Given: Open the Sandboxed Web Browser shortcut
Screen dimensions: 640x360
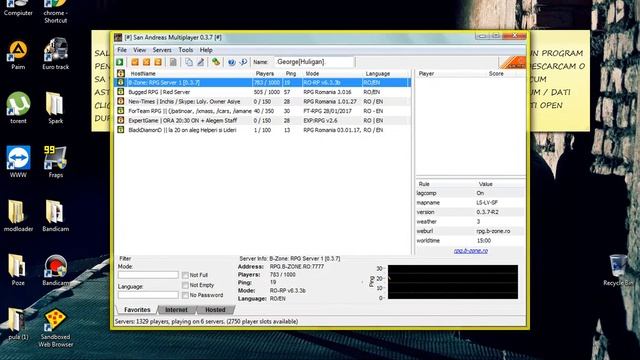Looking at the screenshot, I should pyautogui.click(x=56, y=329).
